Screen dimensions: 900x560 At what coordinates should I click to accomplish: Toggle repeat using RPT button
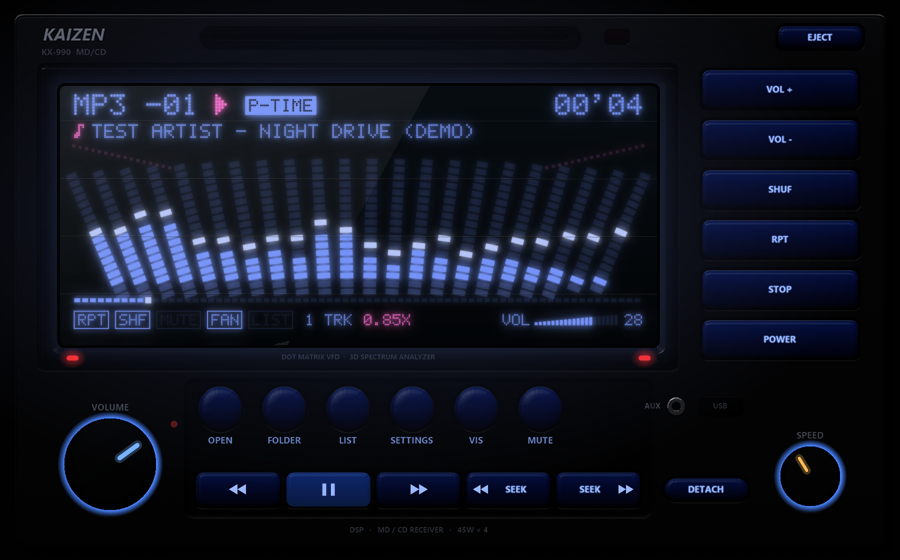coord(779,239)
